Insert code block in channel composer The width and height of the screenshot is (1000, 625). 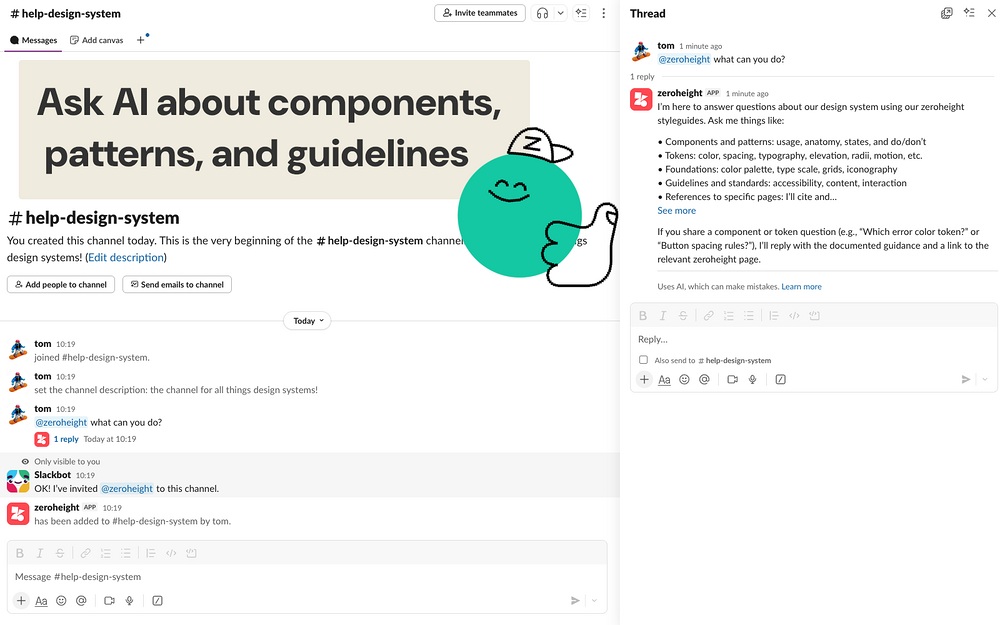(191, 553)
